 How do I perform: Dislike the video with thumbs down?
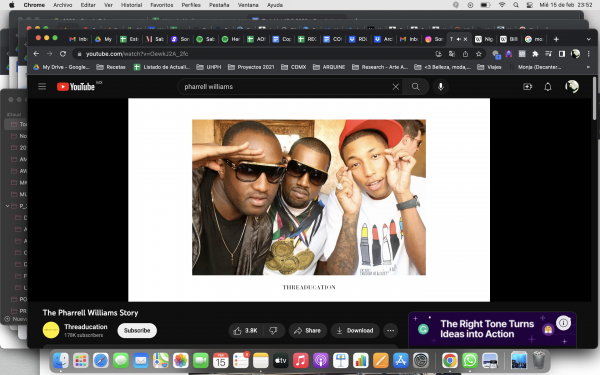273,331
